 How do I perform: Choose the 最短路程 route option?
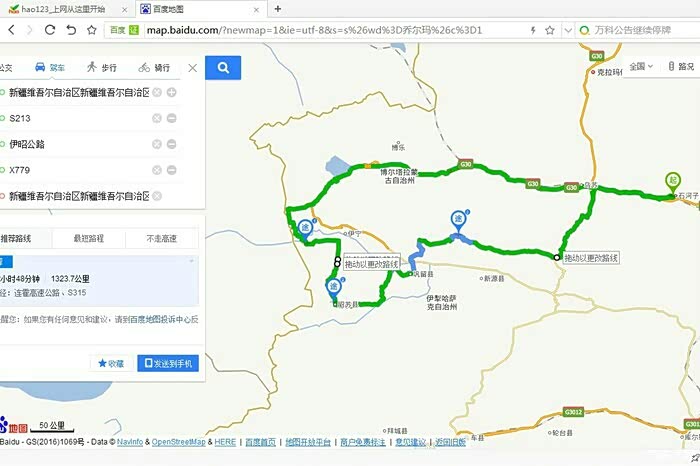point(89,238)
